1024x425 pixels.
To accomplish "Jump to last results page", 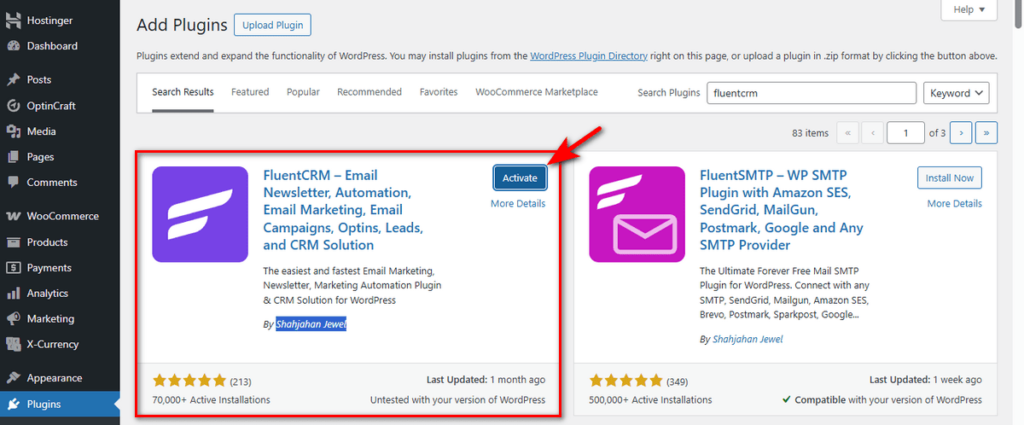I will (x=986, y=133).
